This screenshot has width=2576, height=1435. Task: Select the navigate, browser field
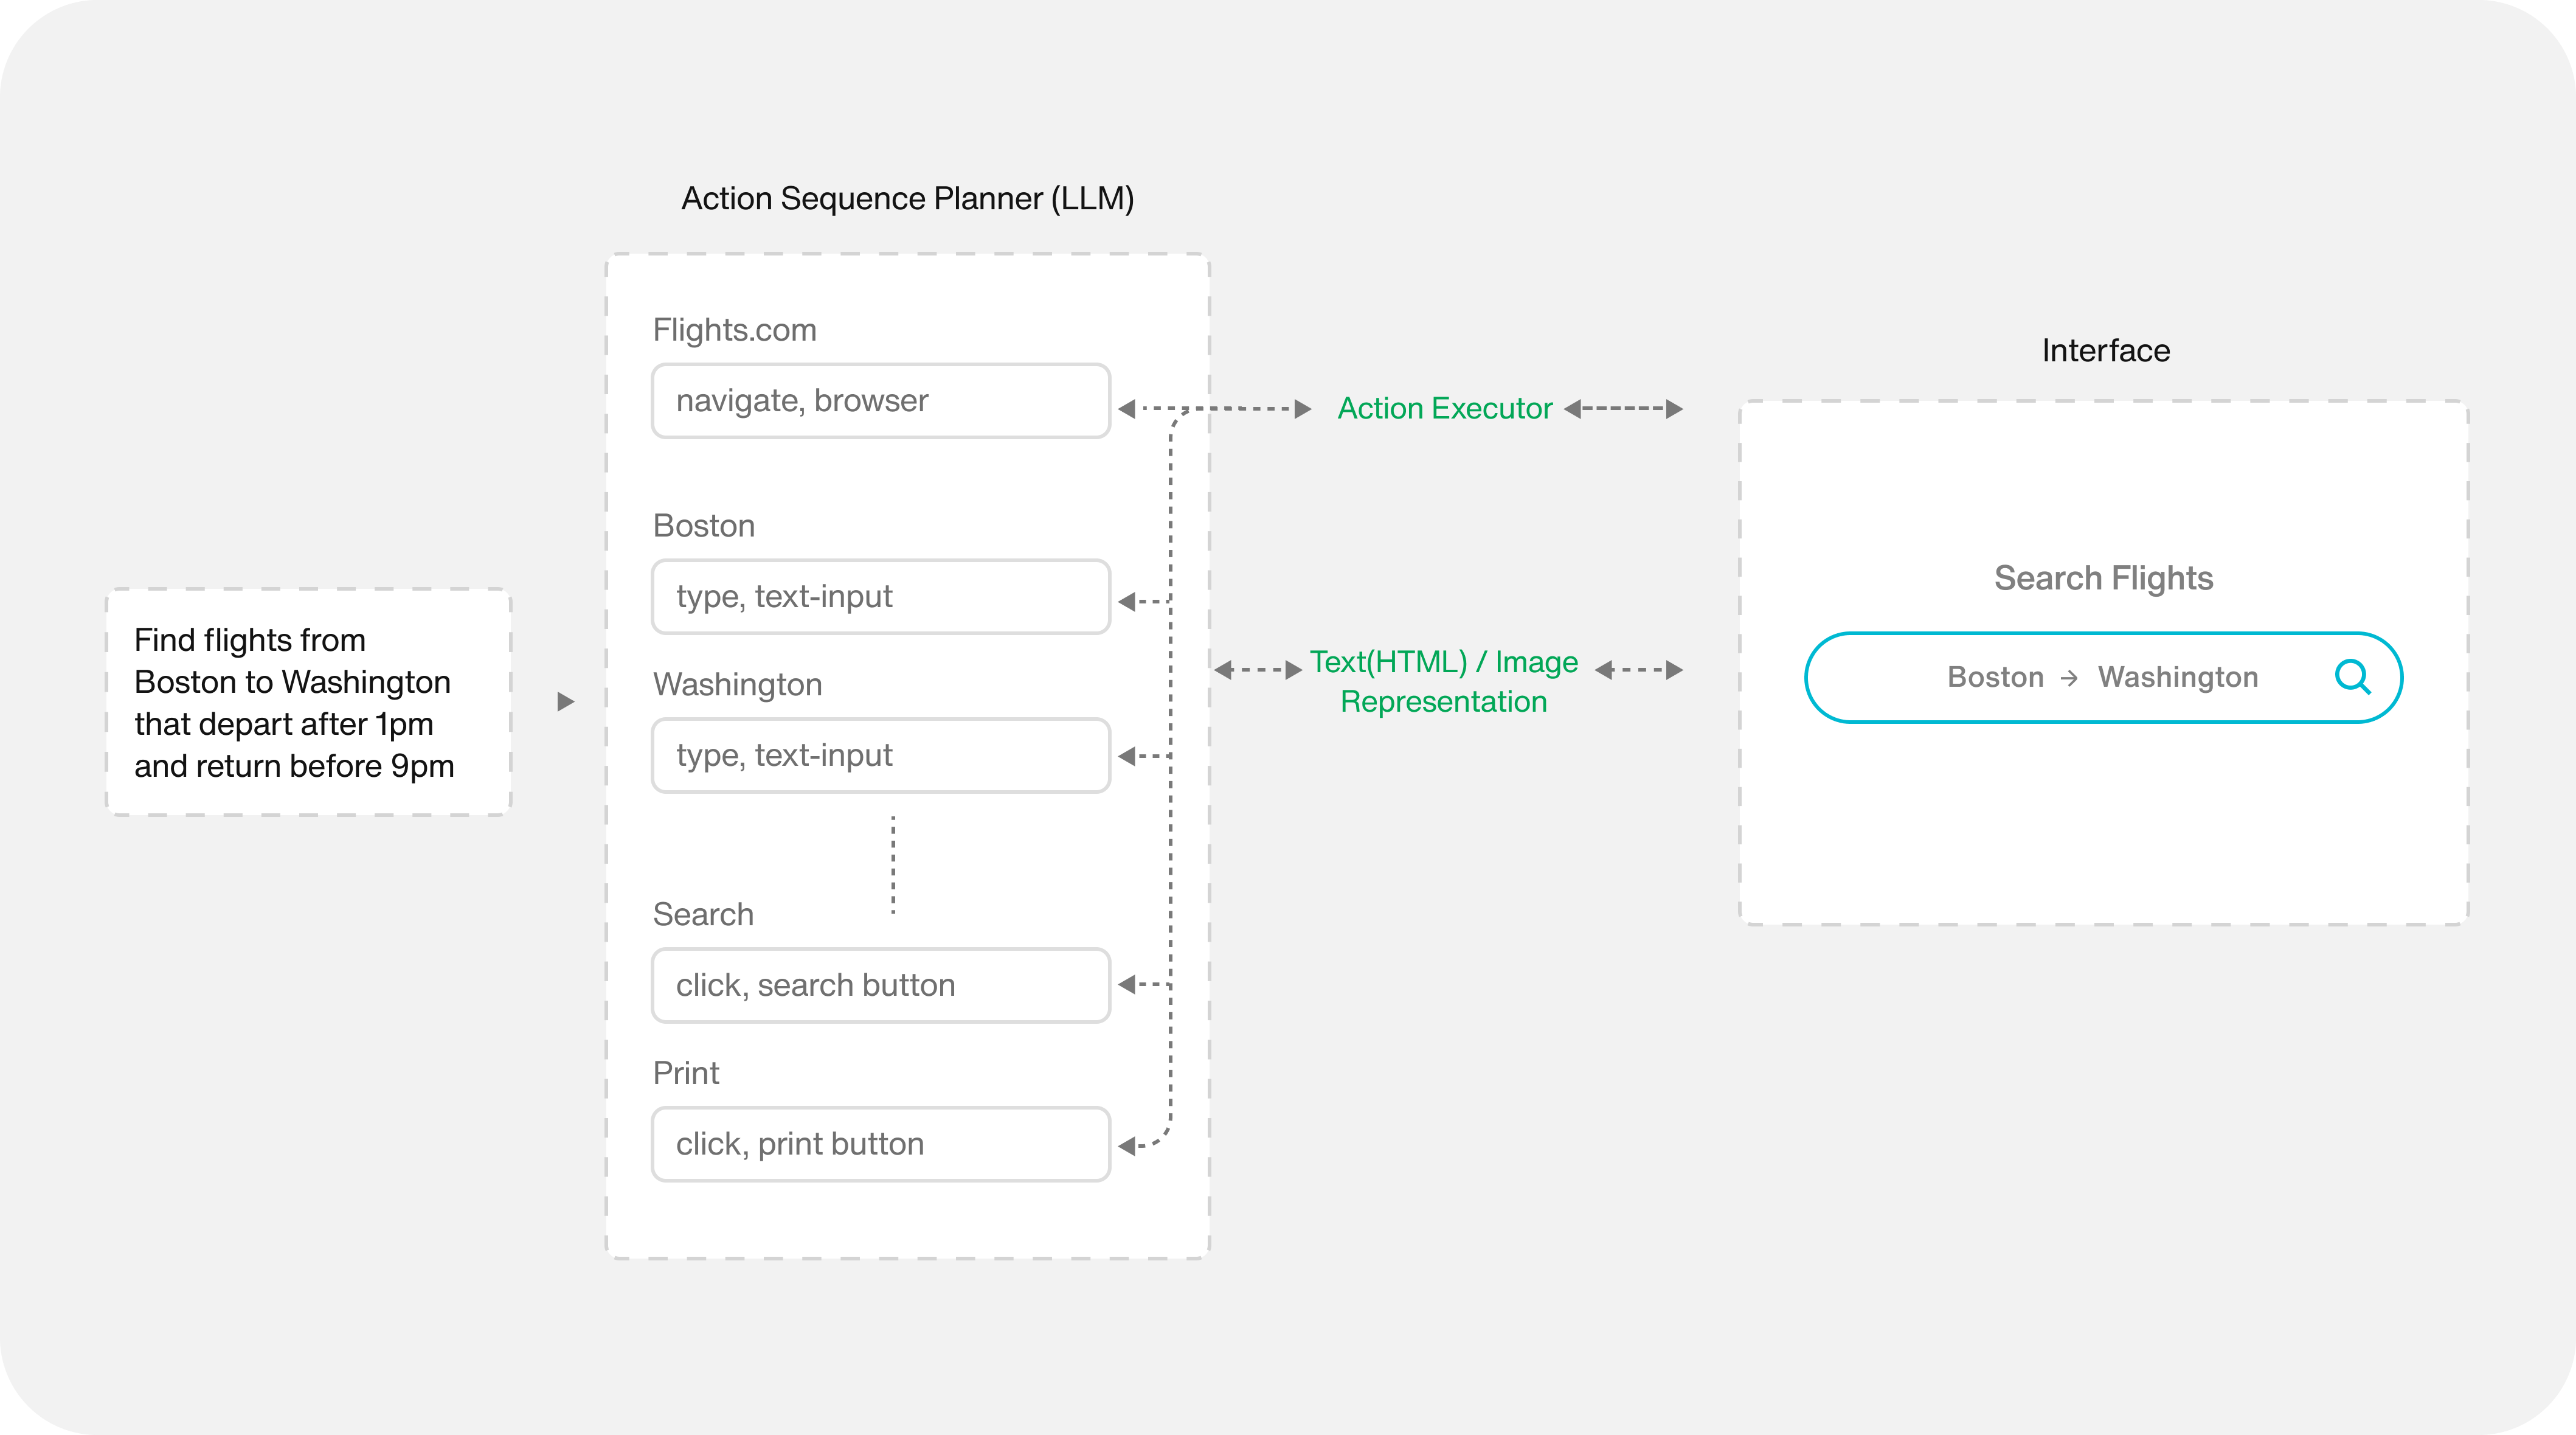880,401
